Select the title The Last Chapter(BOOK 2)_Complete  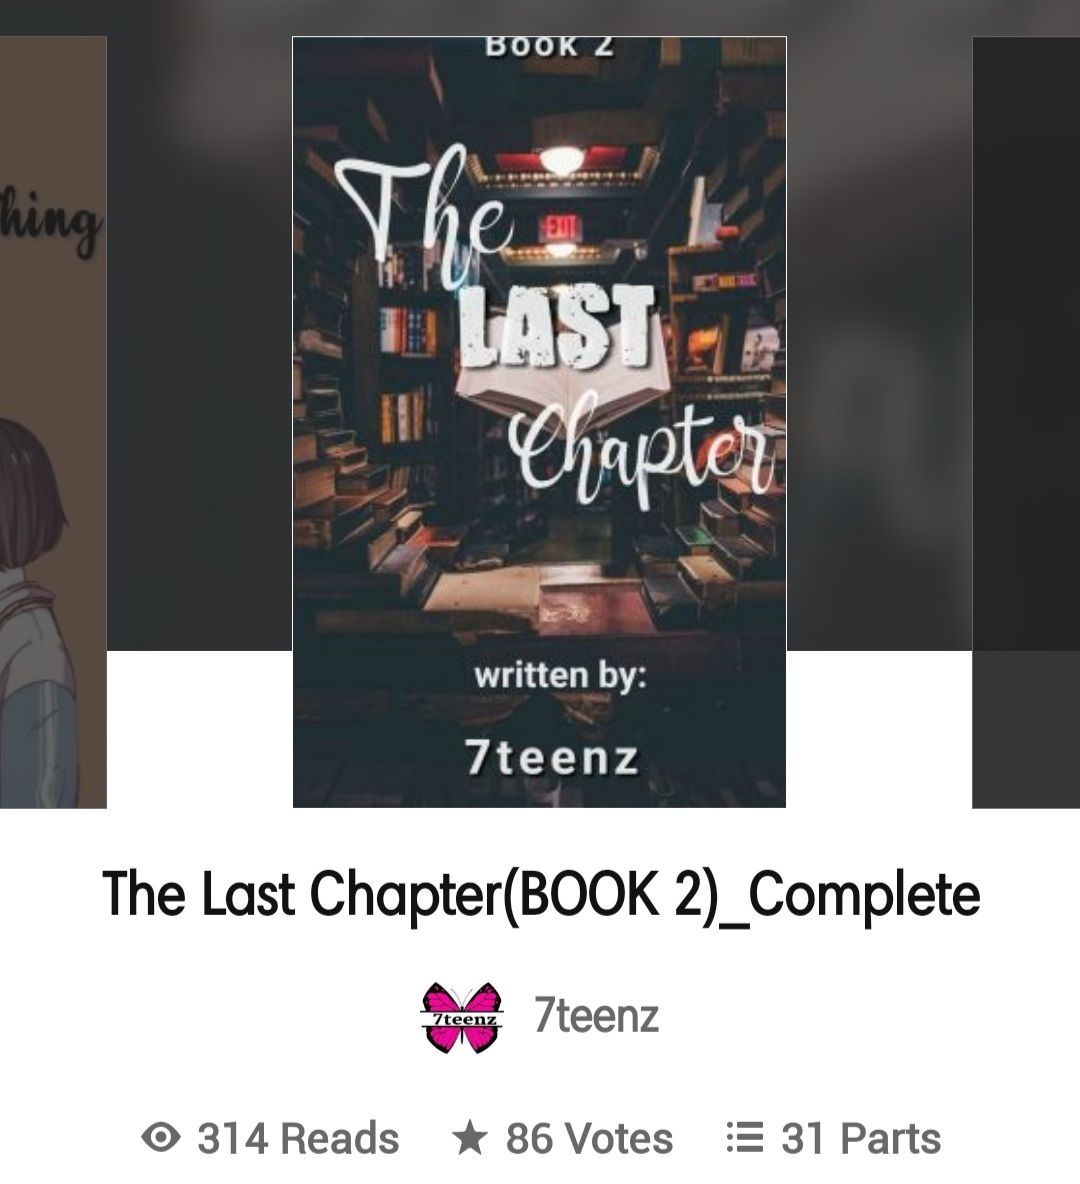point(541,895)
